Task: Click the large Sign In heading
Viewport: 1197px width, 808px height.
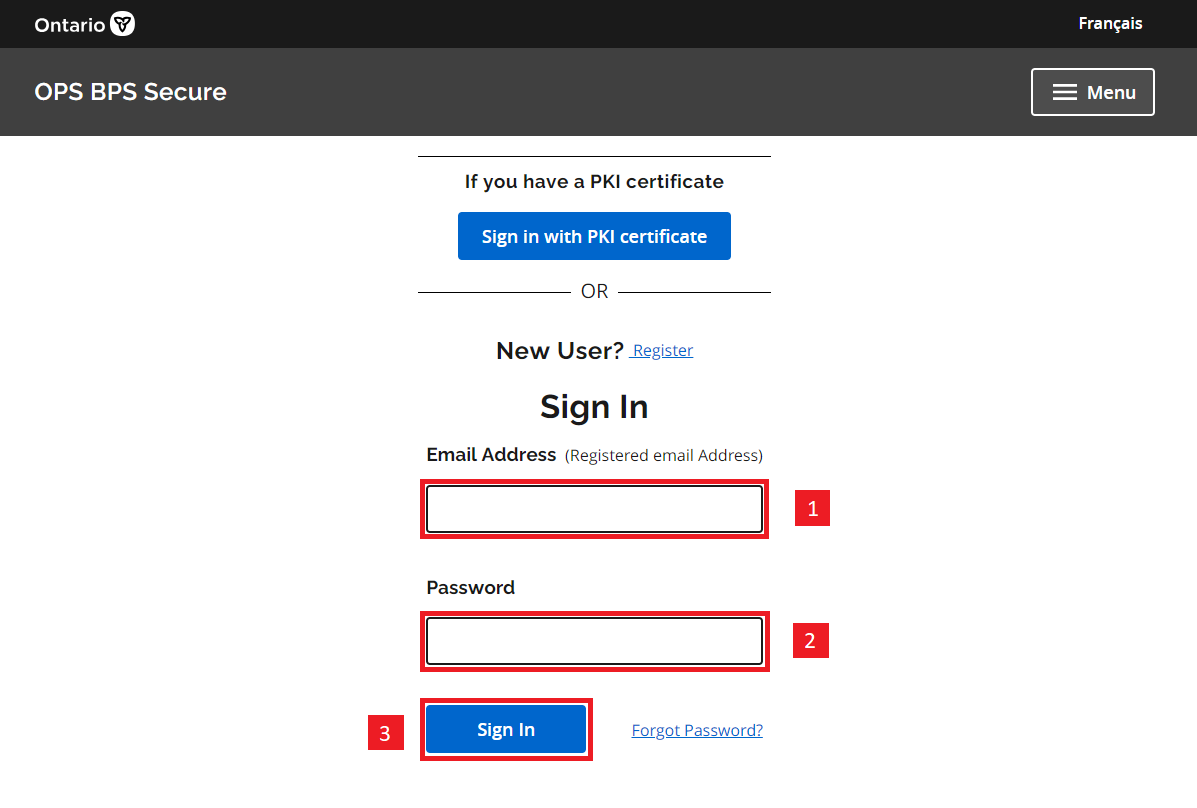Action: [594, 407]
